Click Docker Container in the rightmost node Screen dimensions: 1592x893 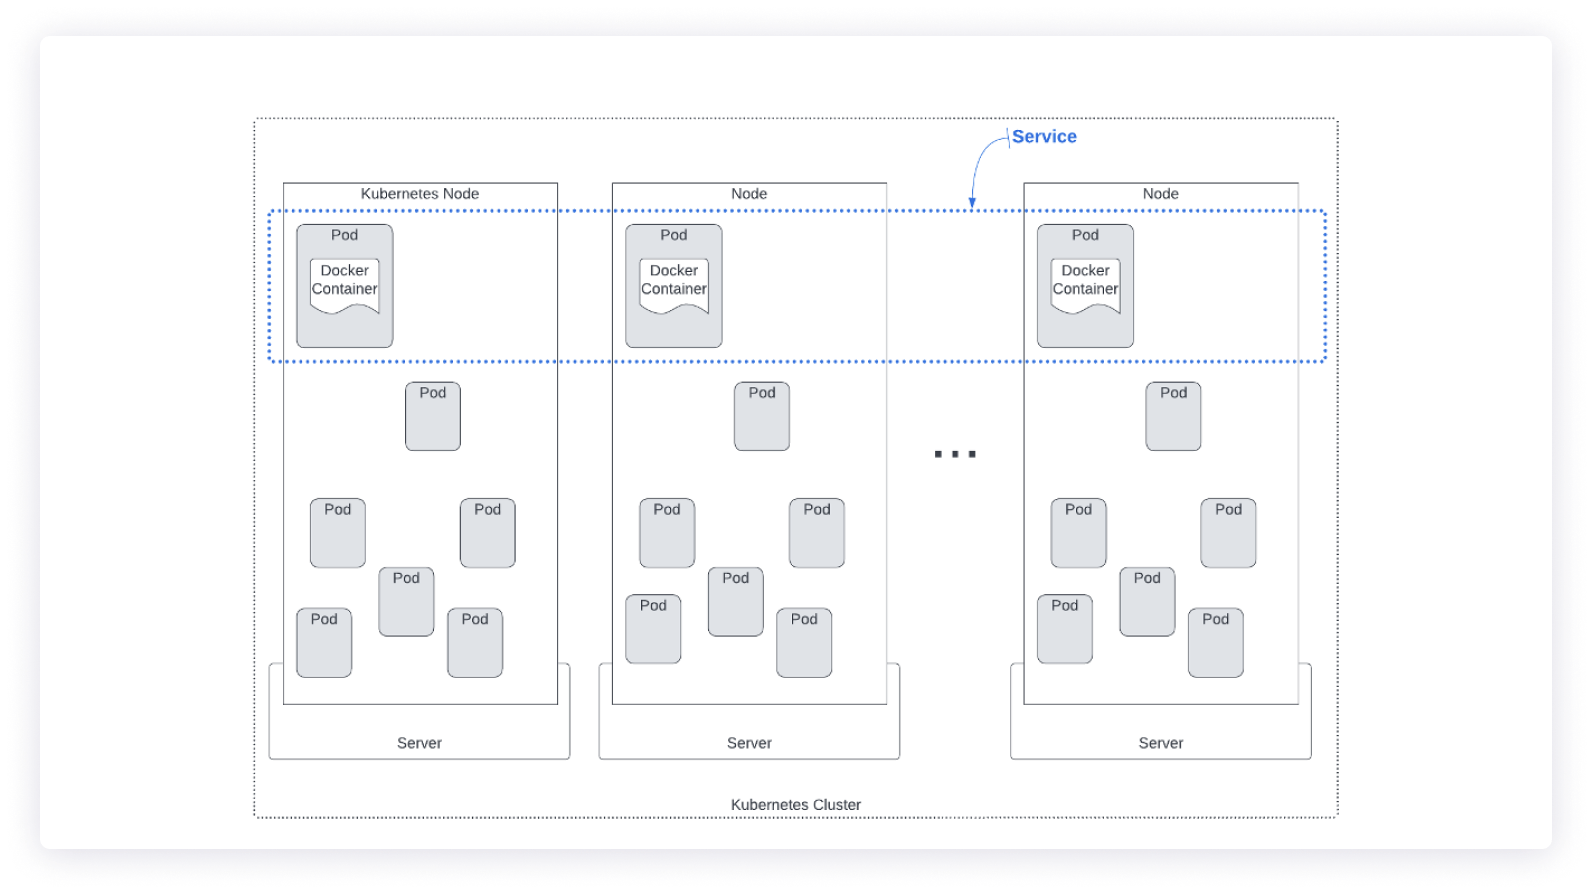[x=1086, y=285]
